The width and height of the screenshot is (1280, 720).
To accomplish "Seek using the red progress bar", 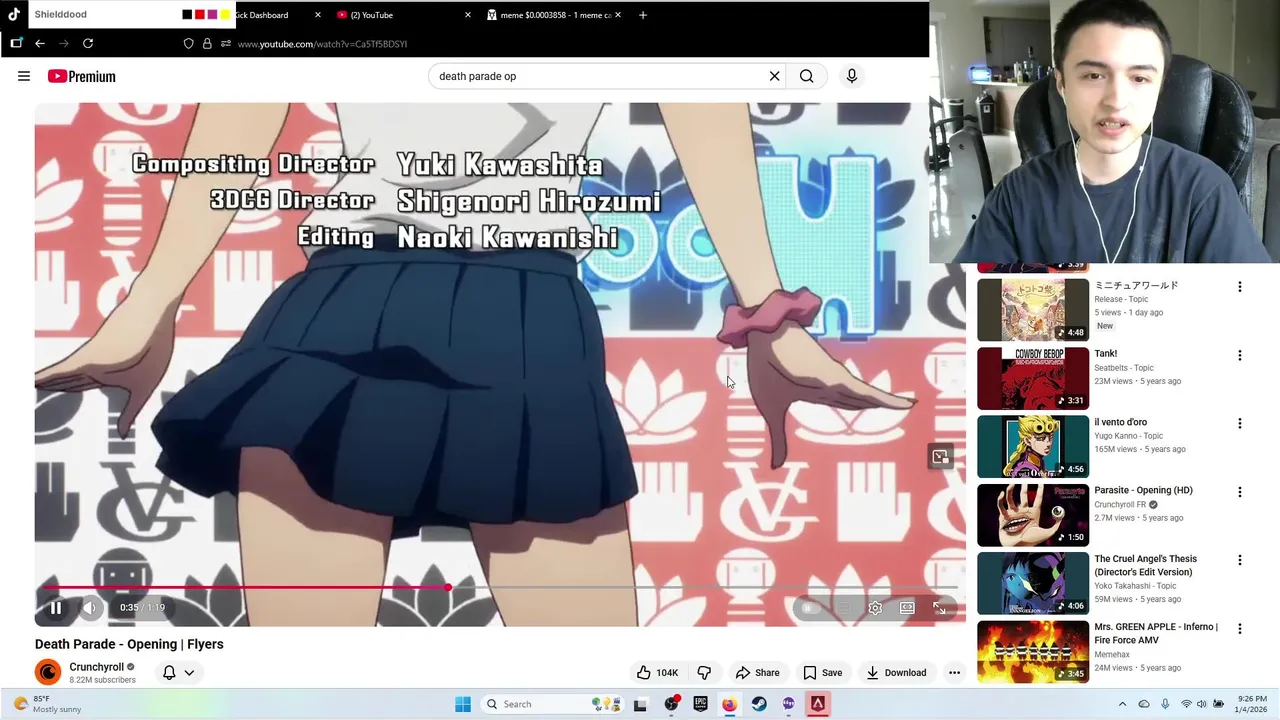I will point(500,588).
